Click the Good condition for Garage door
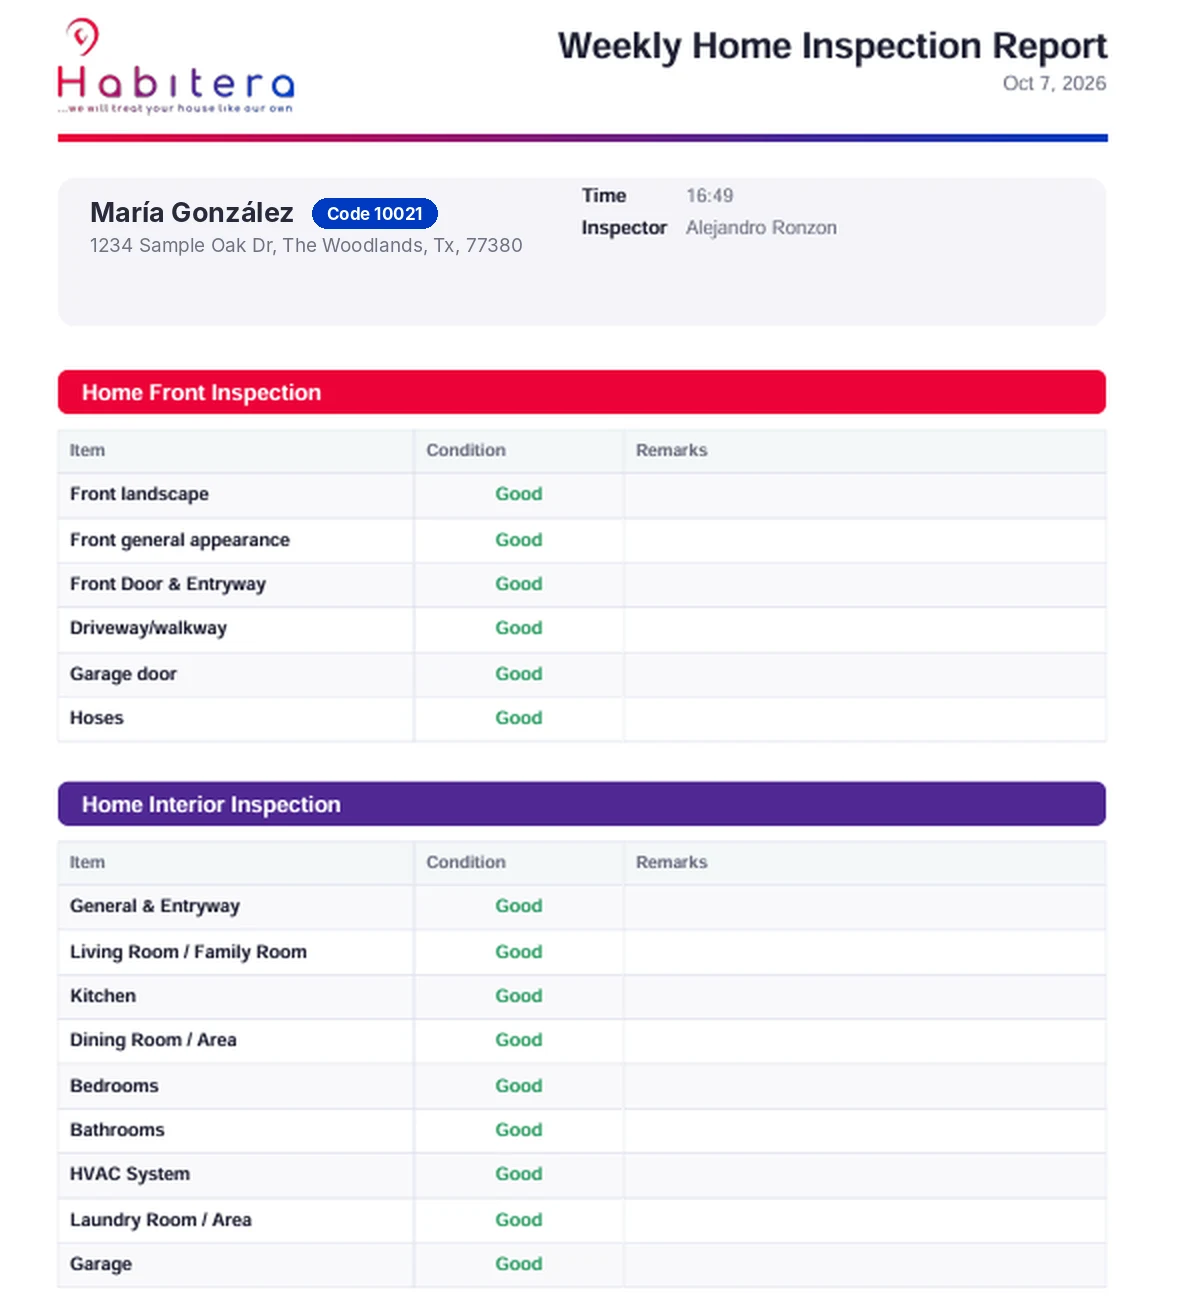Image resolution: width=1188 pixels, height=1310 pixels. point(519,674)
